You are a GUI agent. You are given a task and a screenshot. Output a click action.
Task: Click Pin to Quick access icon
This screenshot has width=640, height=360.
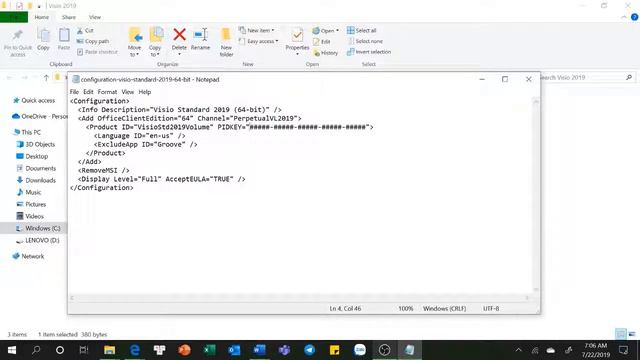point(18,36)
